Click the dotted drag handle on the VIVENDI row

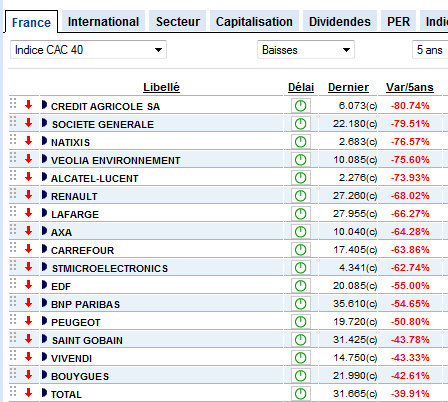13,356
